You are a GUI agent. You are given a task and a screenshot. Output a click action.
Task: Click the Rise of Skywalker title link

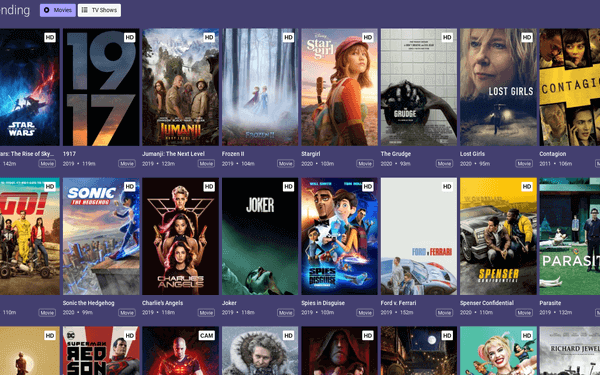click(x=27, y=154)
